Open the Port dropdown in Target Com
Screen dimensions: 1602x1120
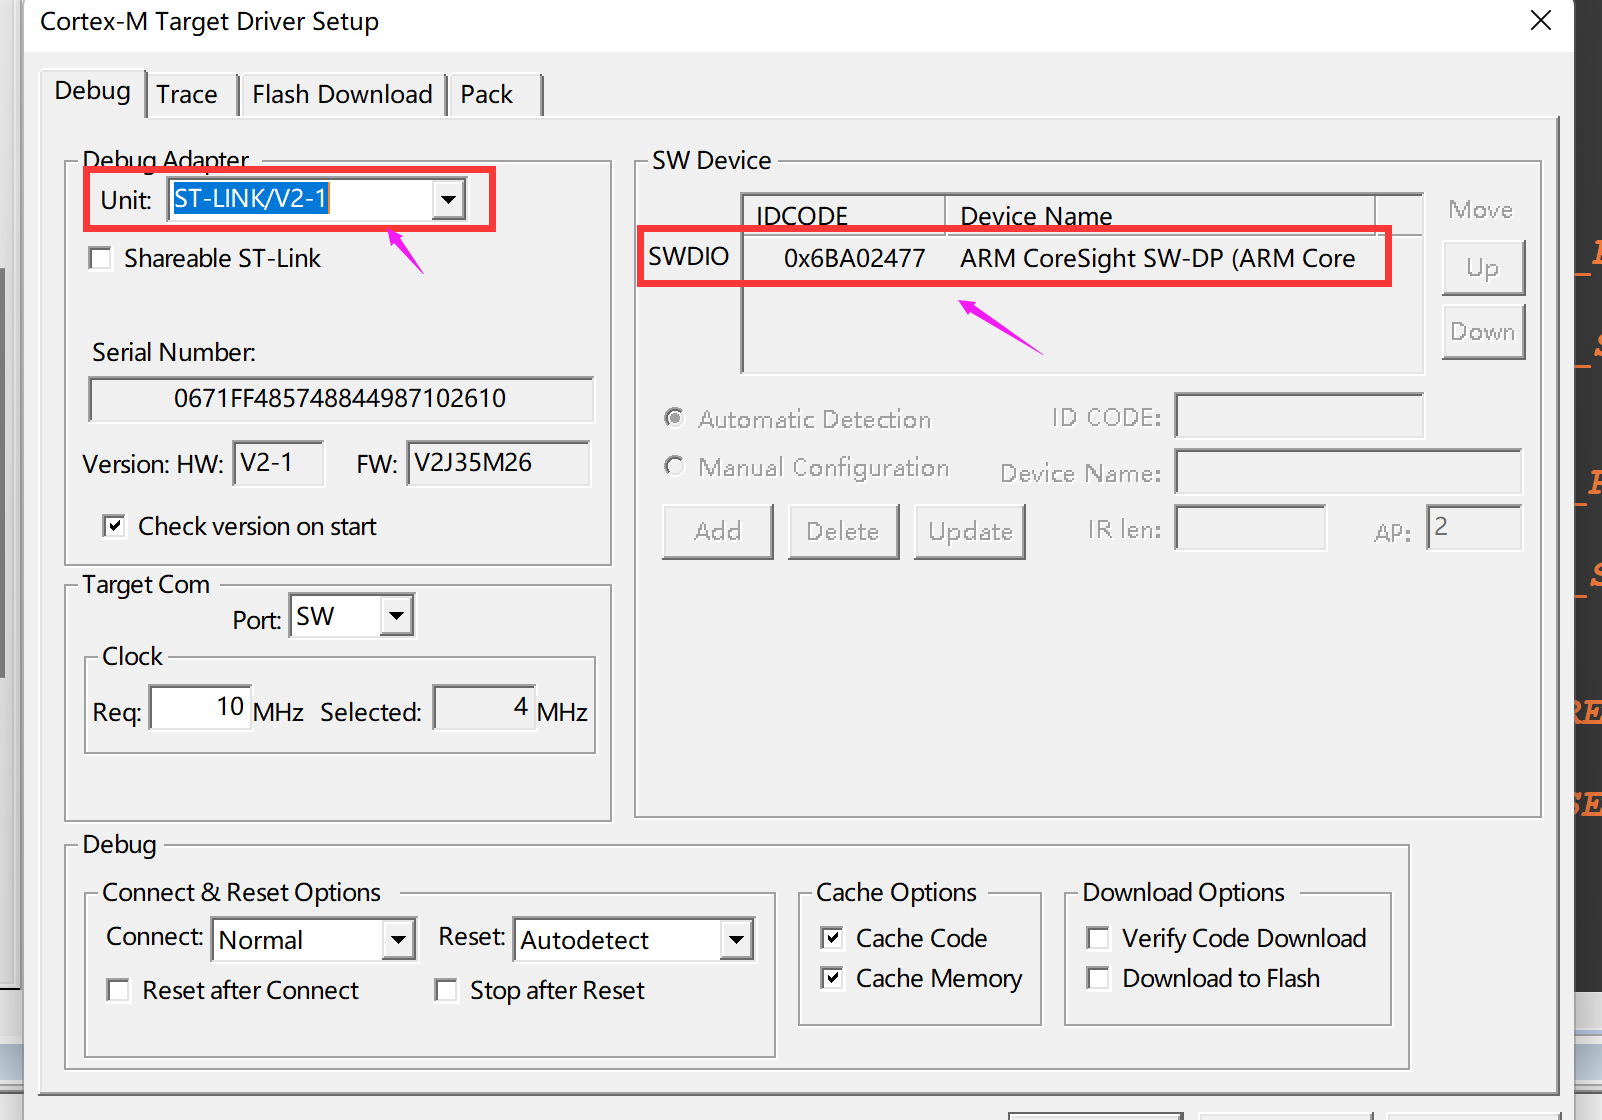(x=397, y=616)
